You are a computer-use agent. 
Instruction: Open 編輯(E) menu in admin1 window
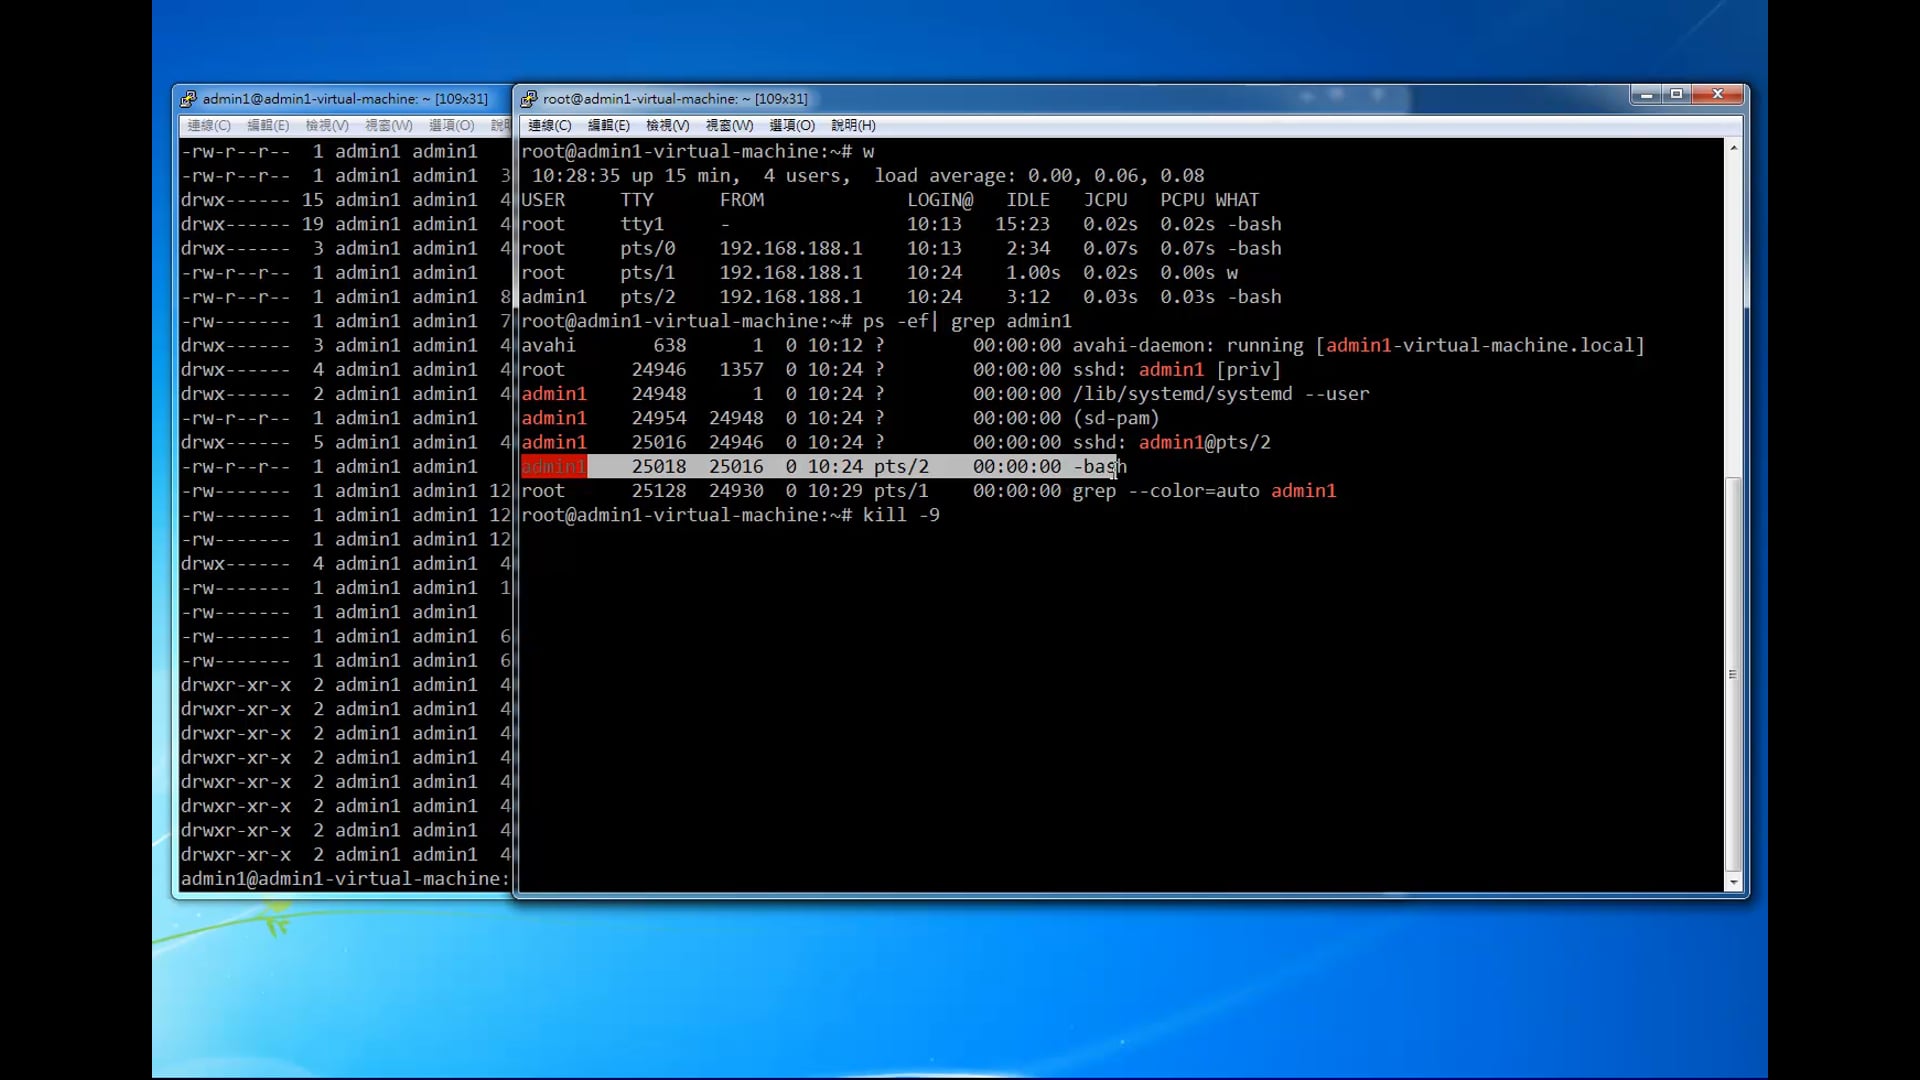[x=268, y=125]
